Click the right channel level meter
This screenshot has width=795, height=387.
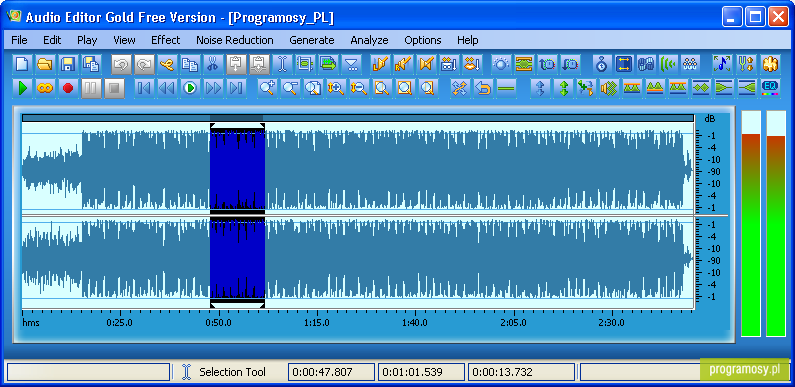coord(776,223)
